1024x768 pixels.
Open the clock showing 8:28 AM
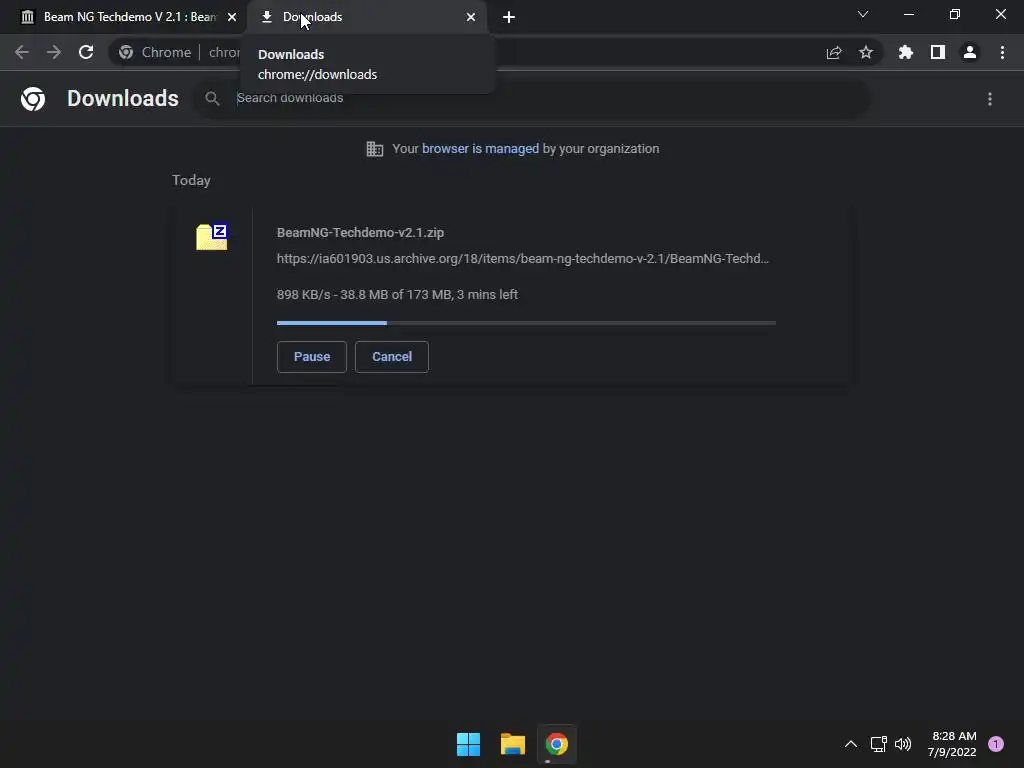point(952,744)
